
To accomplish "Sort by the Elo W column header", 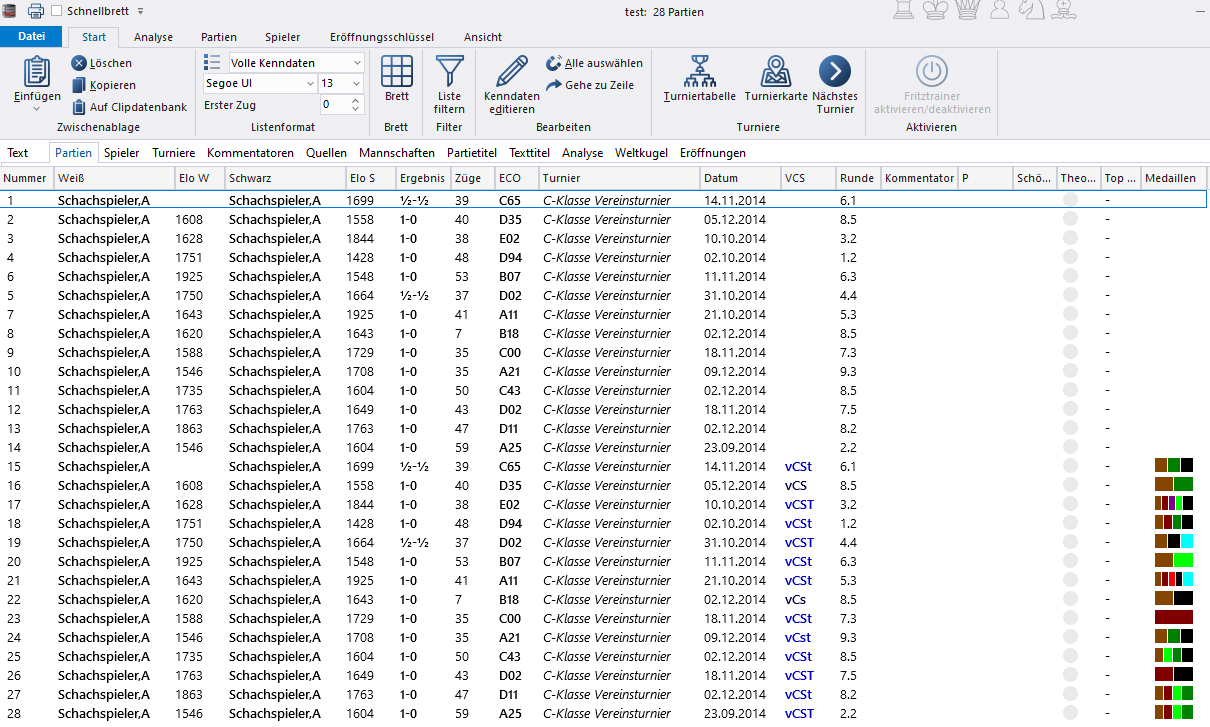I will [x=195, y=178].
